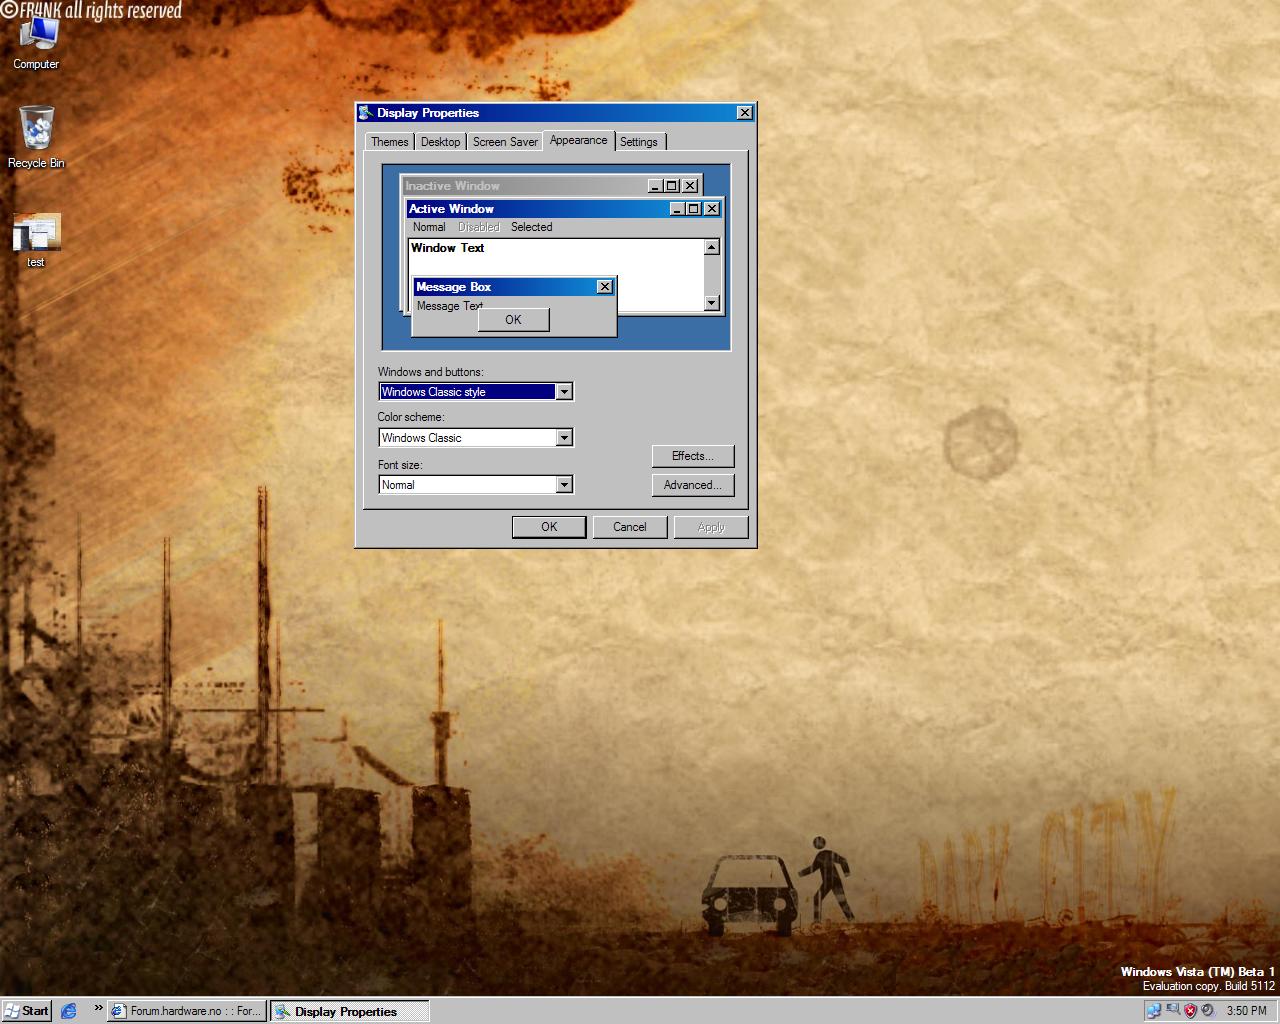The width and height of the screenshot is (1280, 1024).
Task: Click the preview window scrollbar up arrow
Action: pyautogui.click(x=712, y=247)
